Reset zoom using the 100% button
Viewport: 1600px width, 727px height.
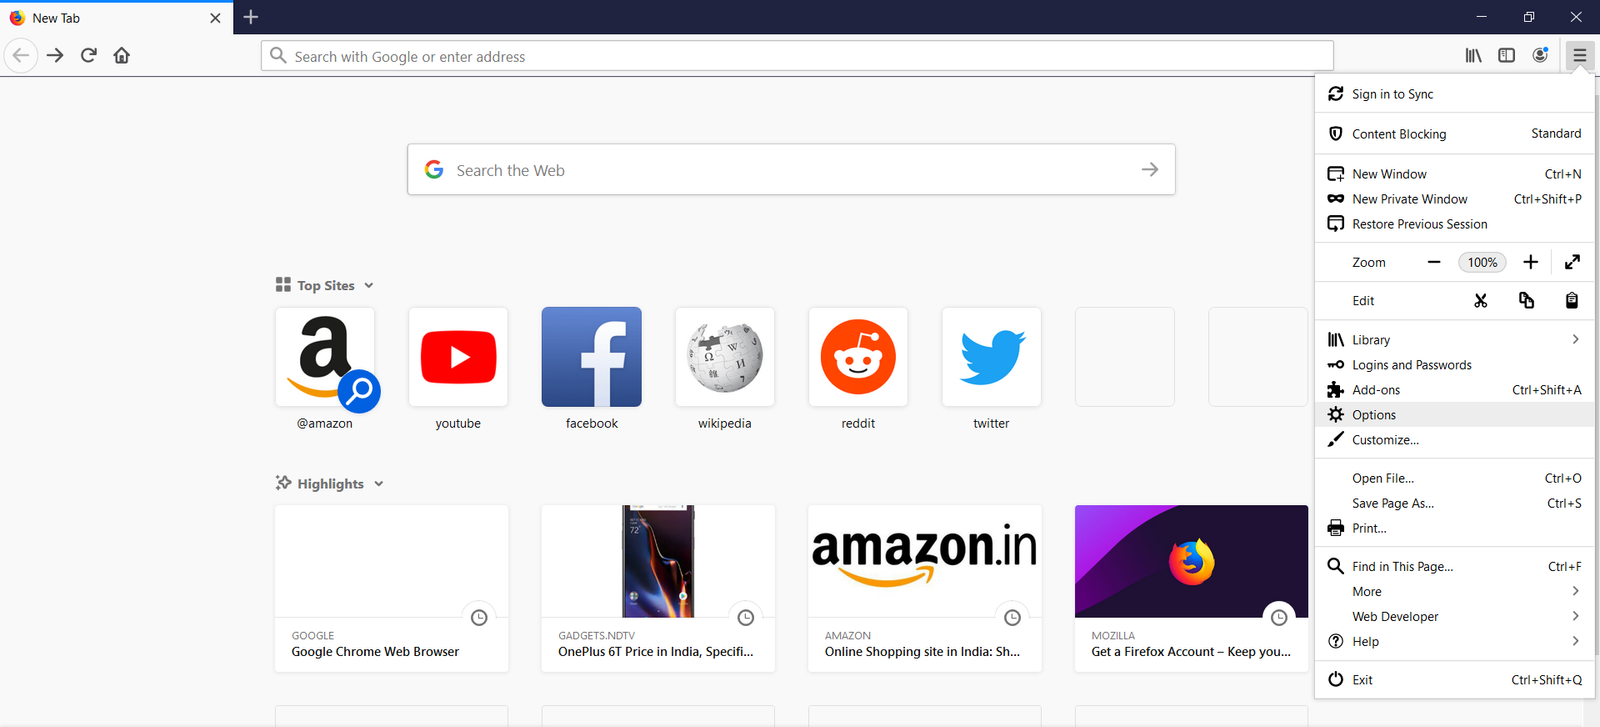(x=1482, y=262)
